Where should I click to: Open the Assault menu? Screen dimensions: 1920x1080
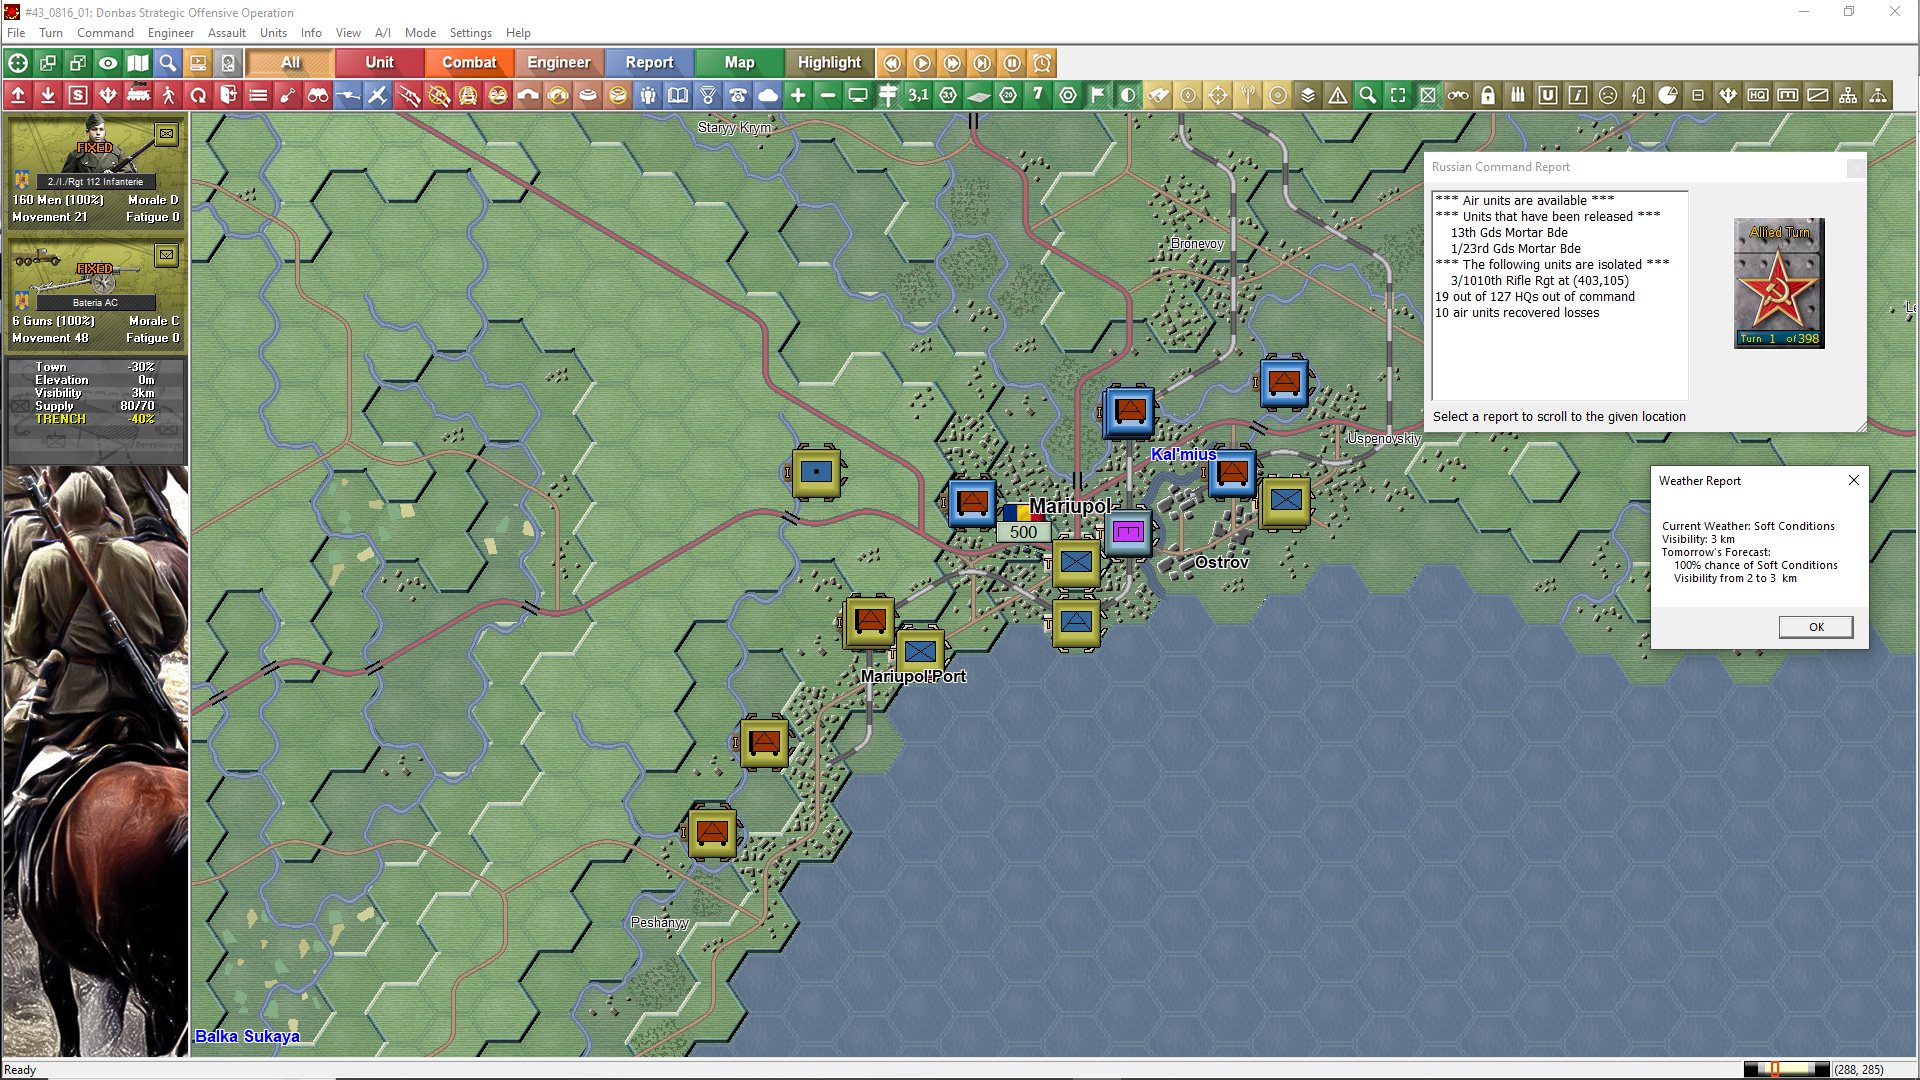pyautogui.click(x=226, y=33)
